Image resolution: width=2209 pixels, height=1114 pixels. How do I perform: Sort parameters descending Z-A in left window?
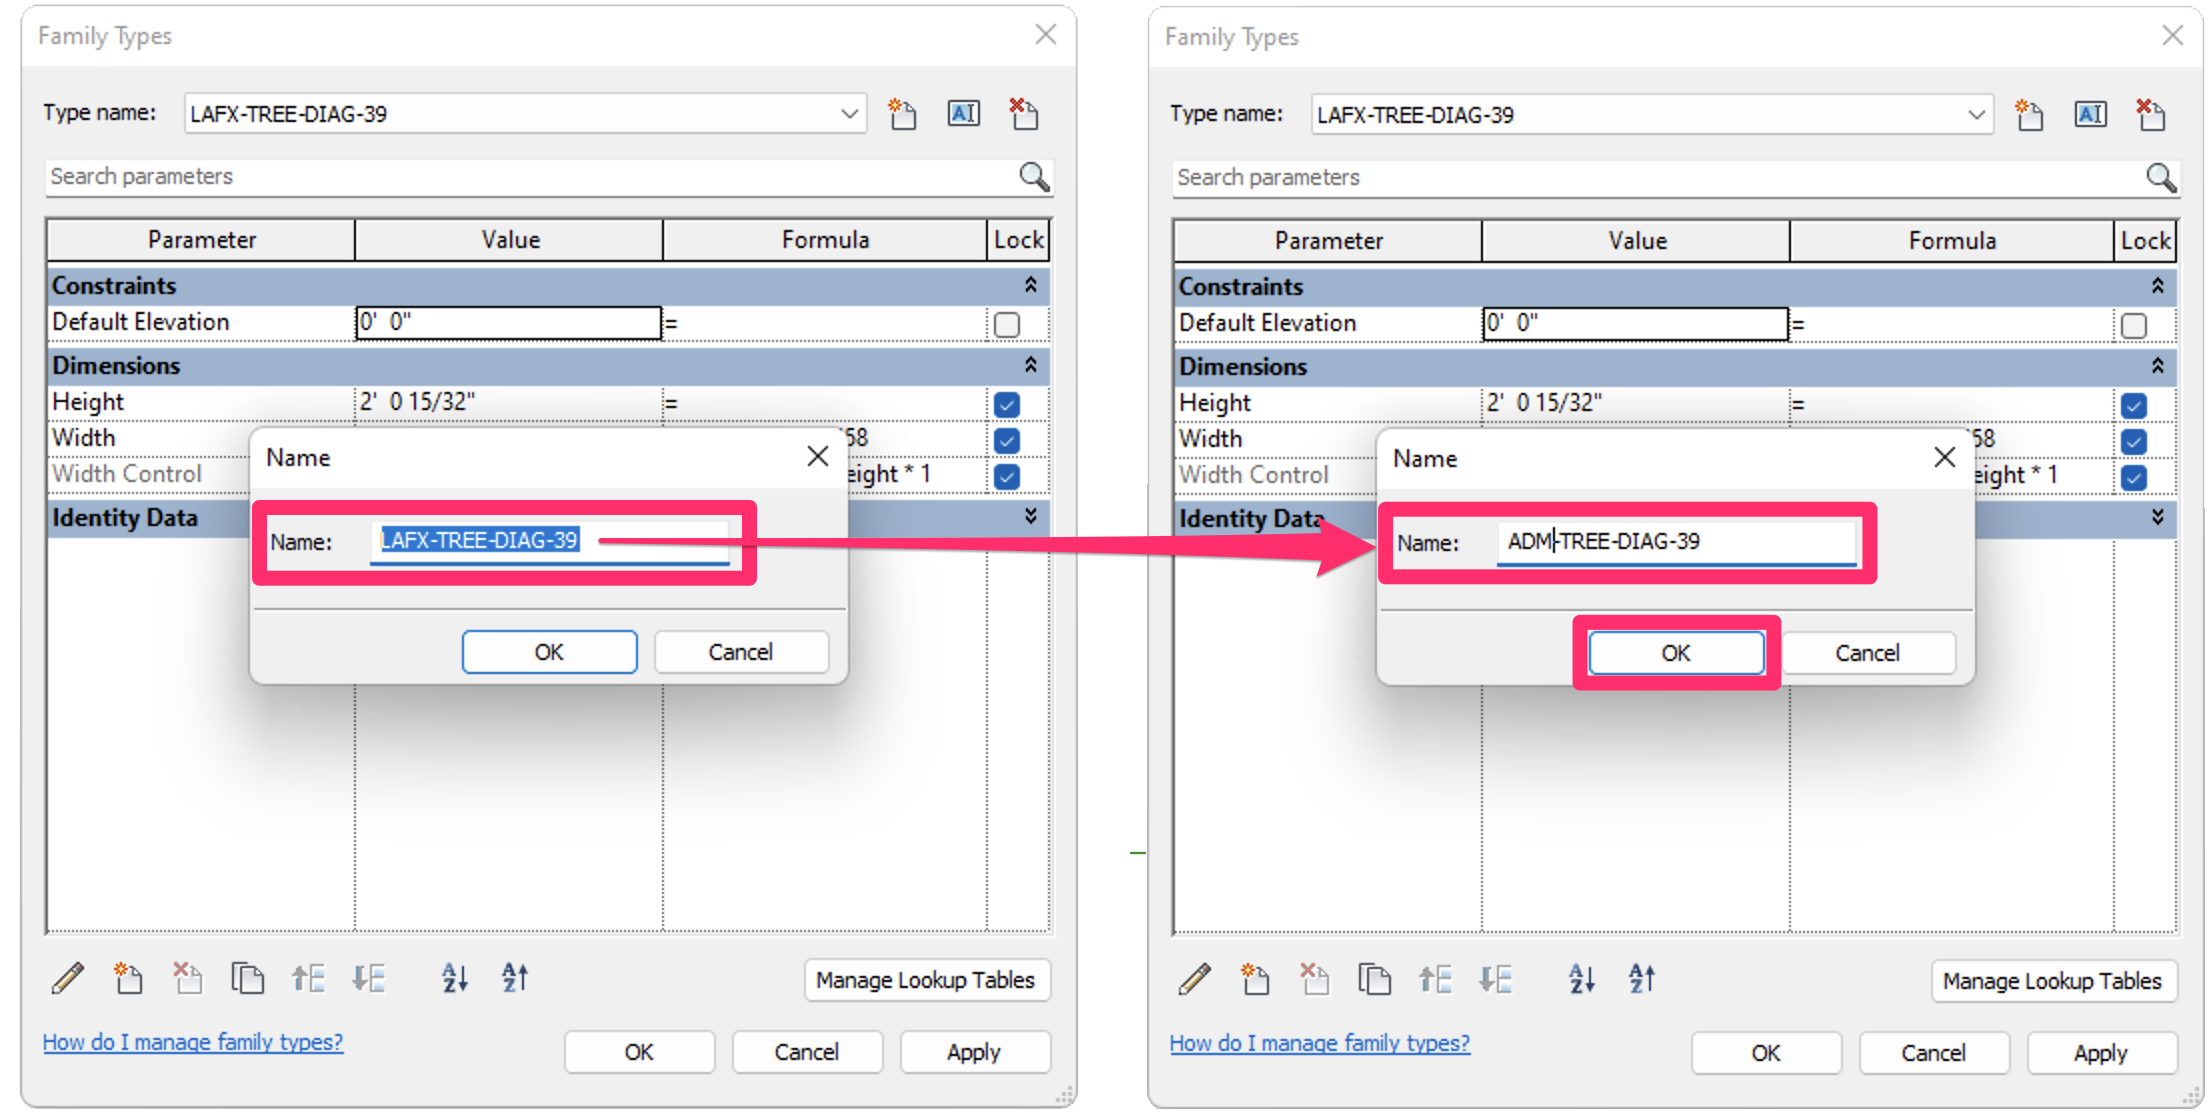coord(515,978)
